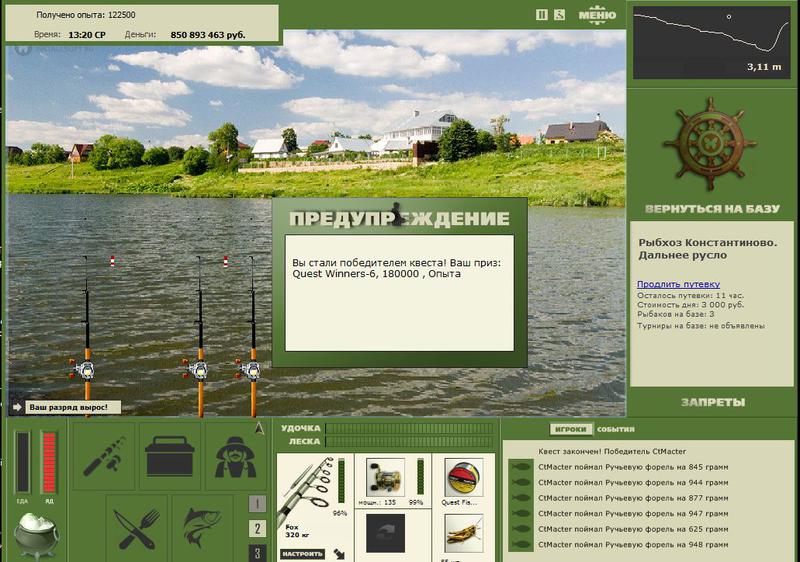Click the Fox 320 кг rod image

coord(307,490)
